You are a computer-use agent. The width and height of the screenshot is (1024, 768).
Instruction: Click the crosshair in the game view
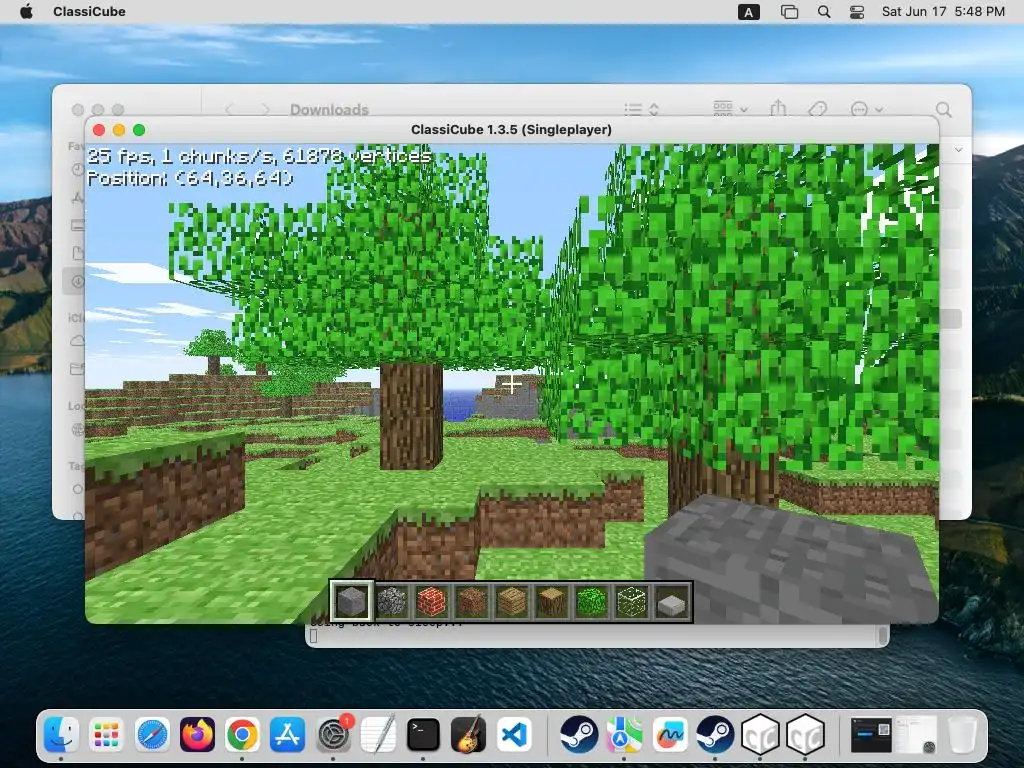tap(511, 383)
